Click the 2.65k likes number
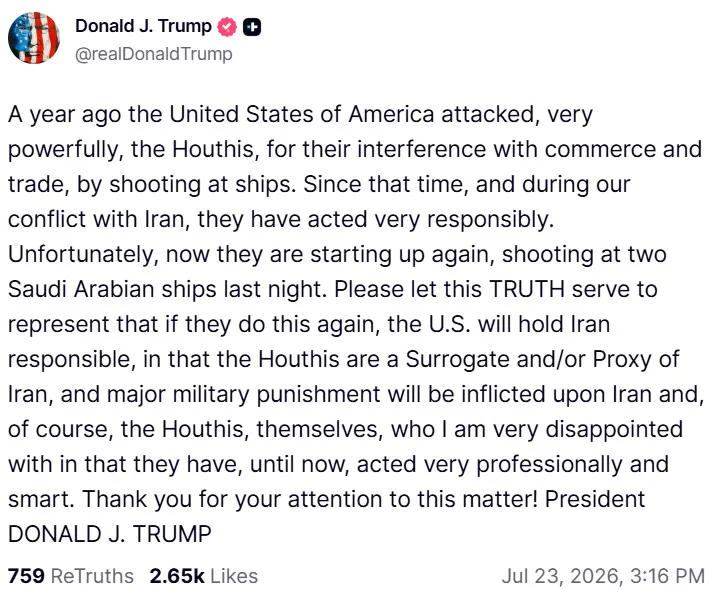This screenshot has width=716, height=608. (x=177, y=576)
